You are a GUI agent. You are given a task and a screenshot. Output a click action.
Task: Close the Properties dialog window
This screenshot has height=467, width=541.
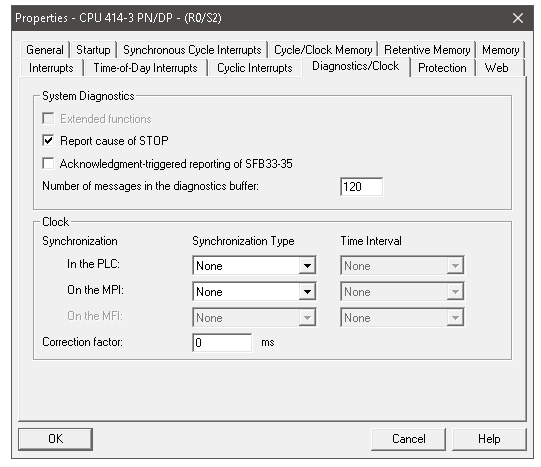(518, 18)
